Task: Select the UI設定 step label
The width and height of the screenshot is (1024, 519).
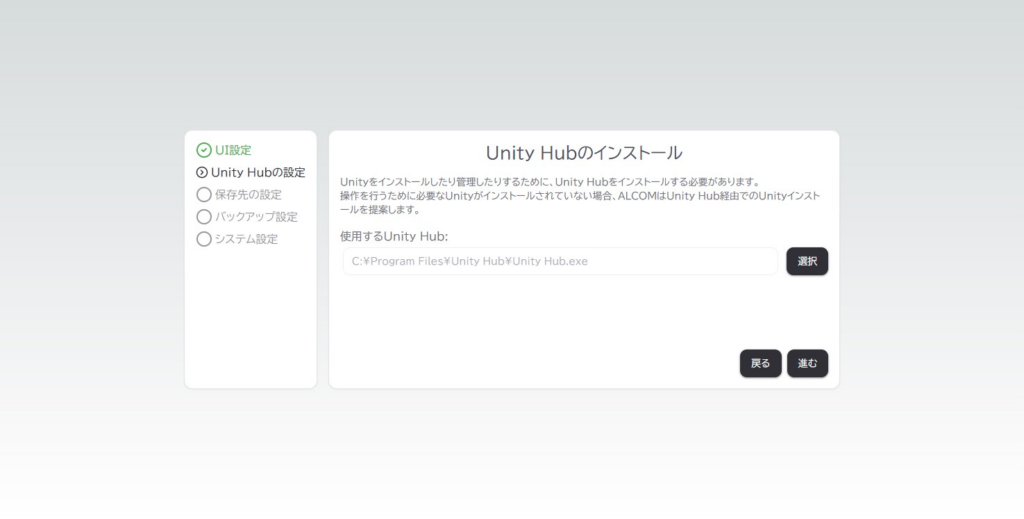Action: [233, 150]
